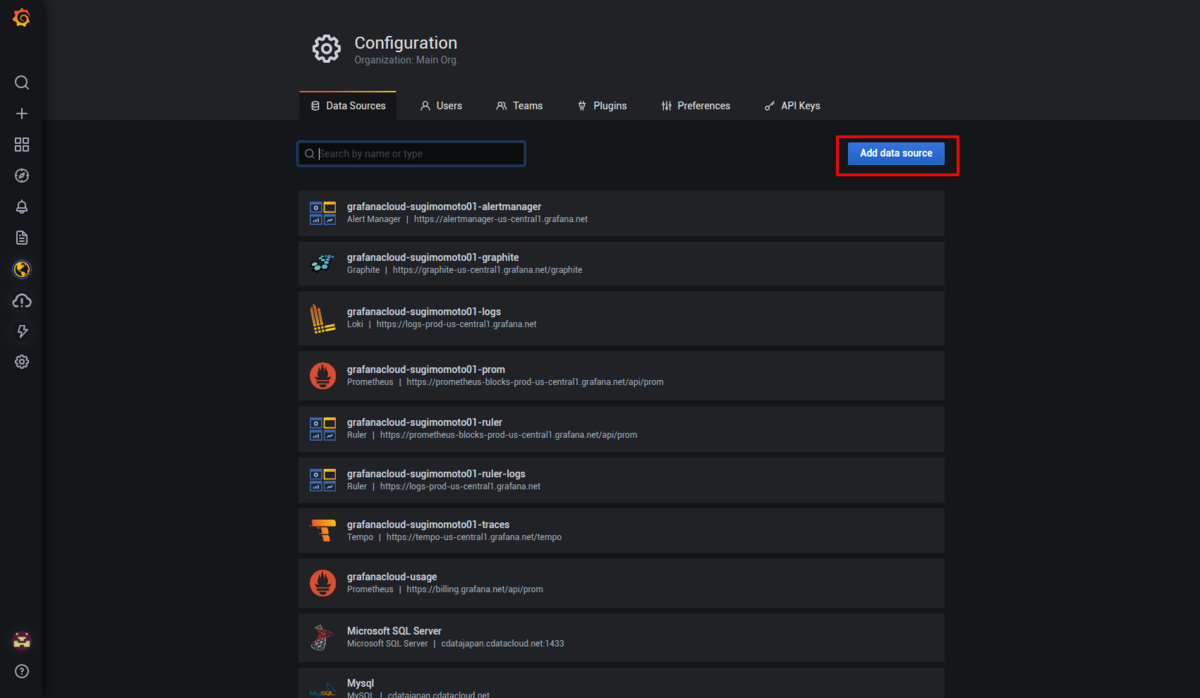Switch to the Data Sources tab
This screenshot has width=1200, height=698.
point(348,106)
